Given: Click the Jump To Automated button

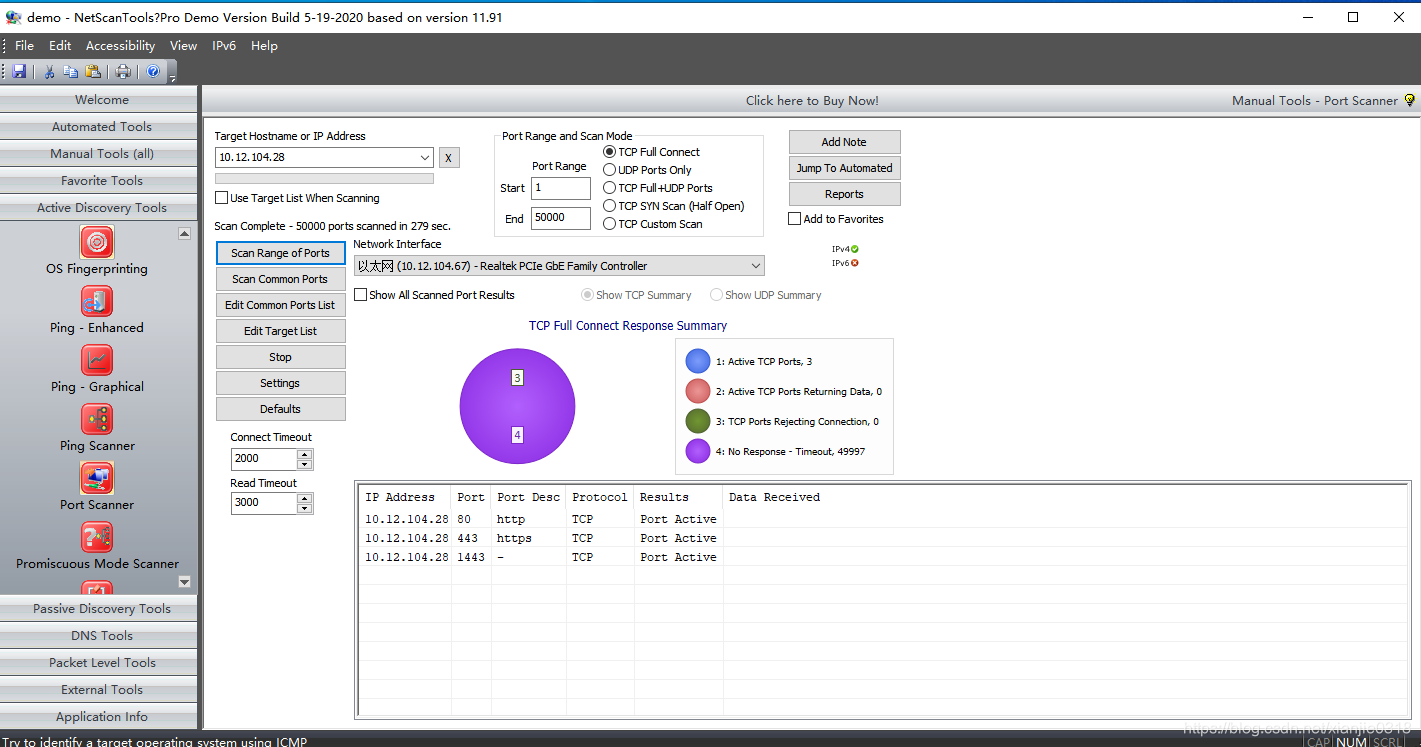Looking at the screenshot, I should coord(845,168).
